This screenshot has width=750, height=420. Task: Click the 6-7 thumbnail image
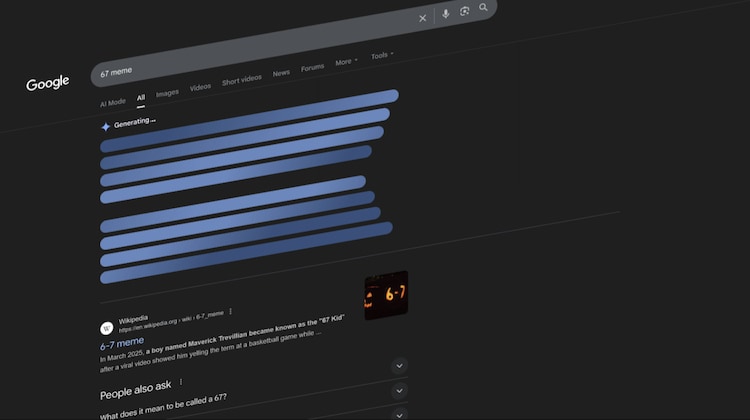point(386,295)
